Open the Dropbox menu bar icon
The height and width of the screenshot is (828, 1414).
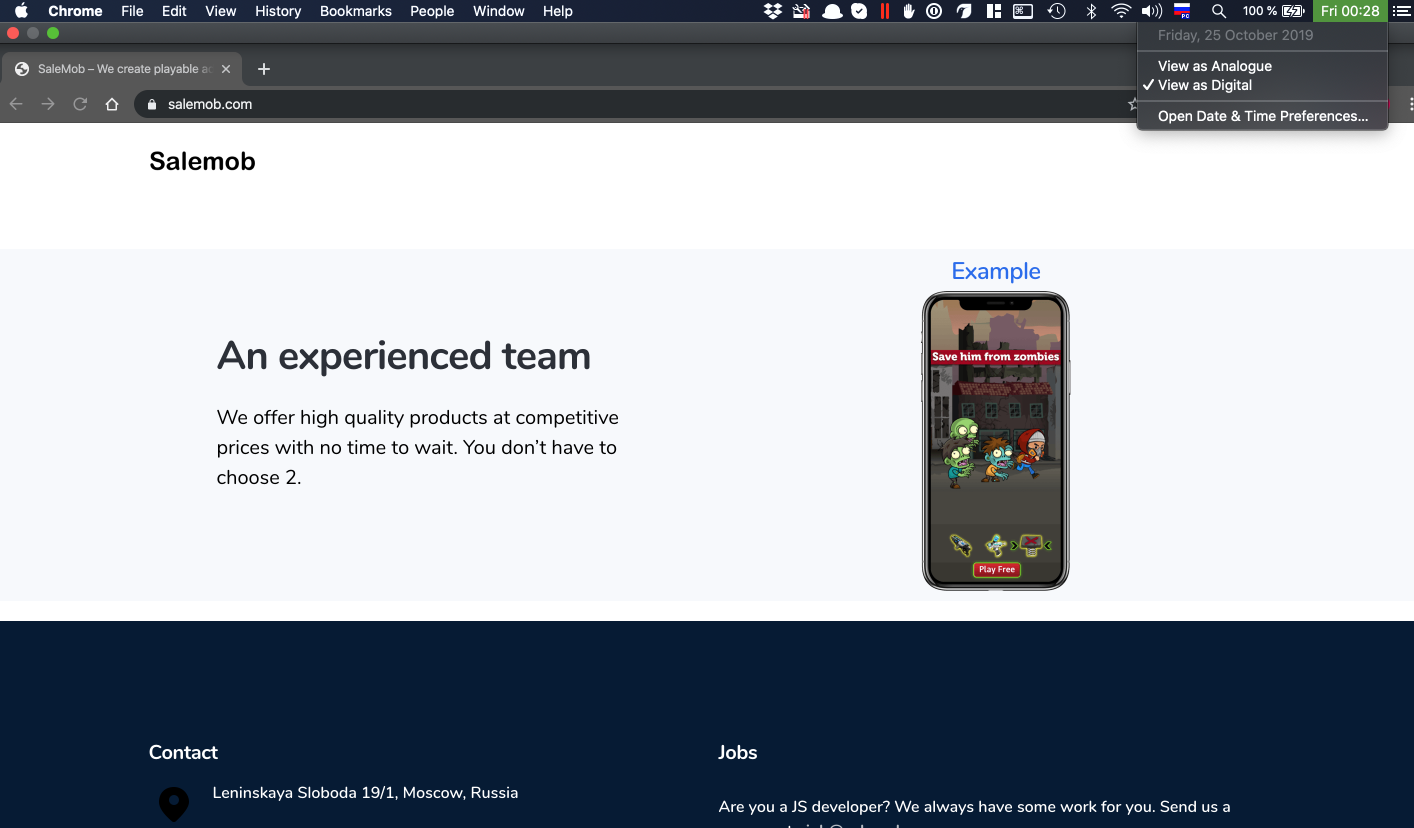(x=772, y=11)
